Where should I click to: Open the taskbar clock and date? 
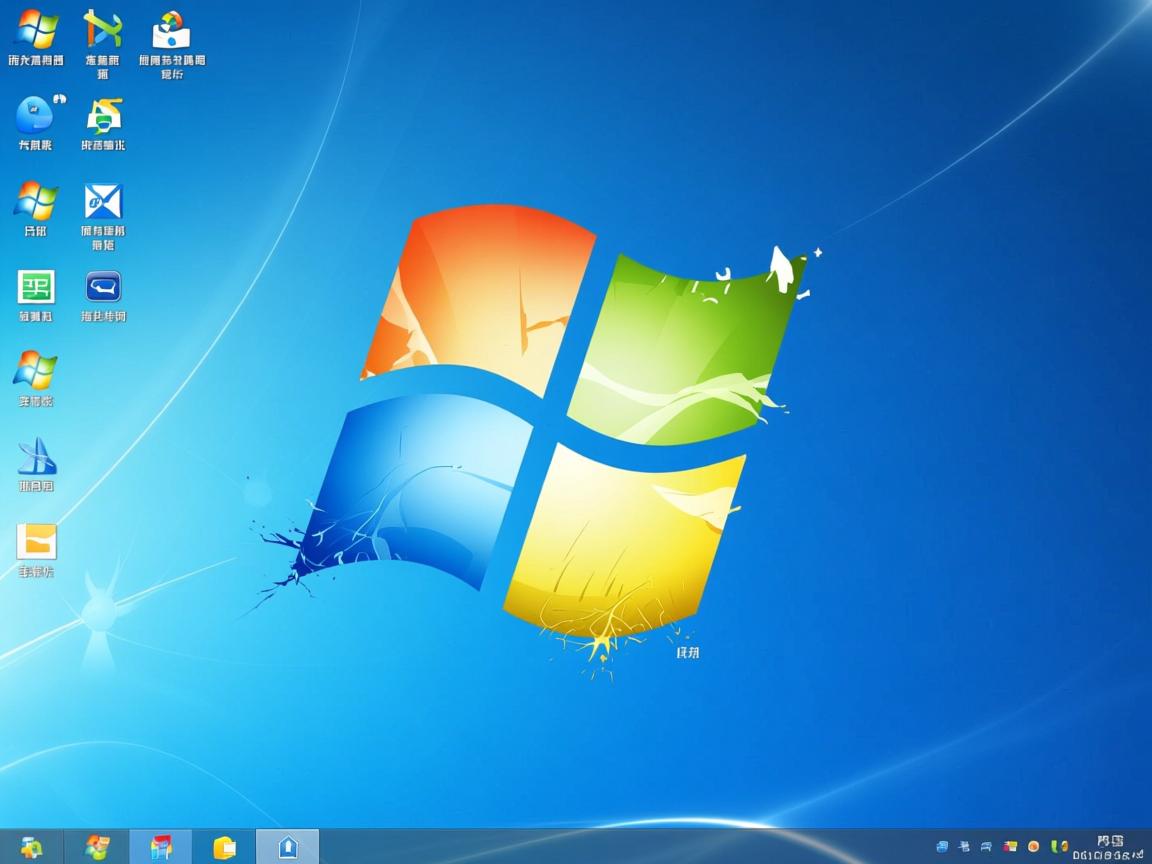click(1109, 848)
